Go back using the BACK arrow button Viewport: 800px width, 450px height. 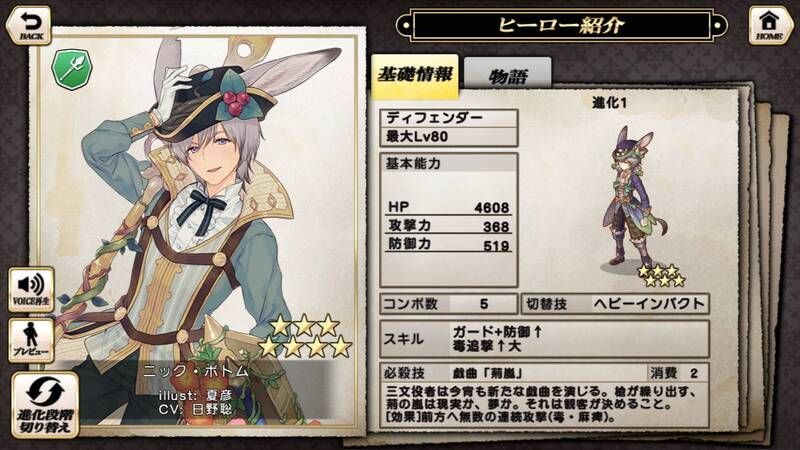[29, 26]
